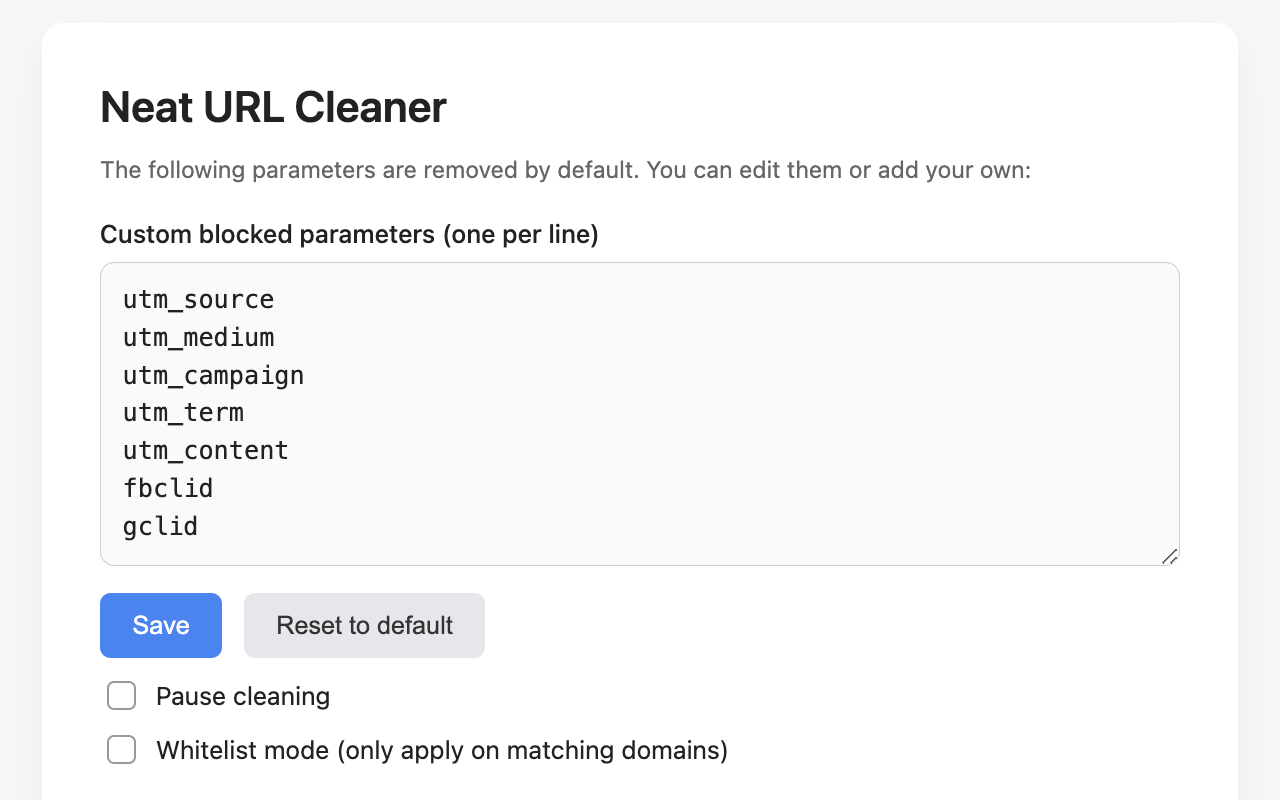The width and height of the screenshot is (1280, 800).
Task: Click the end of the gclid text
Action: (x=198, y=526)
